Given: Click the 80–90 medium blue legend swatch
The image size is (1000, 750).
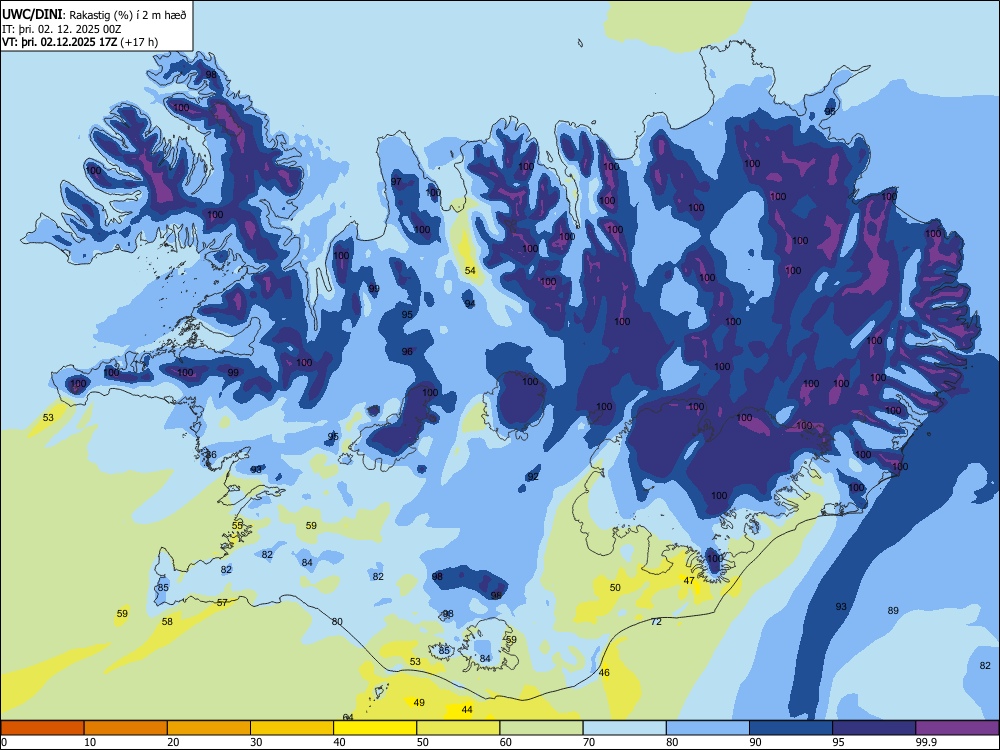Looking at the screenshot, I should (x=708, y=728).
